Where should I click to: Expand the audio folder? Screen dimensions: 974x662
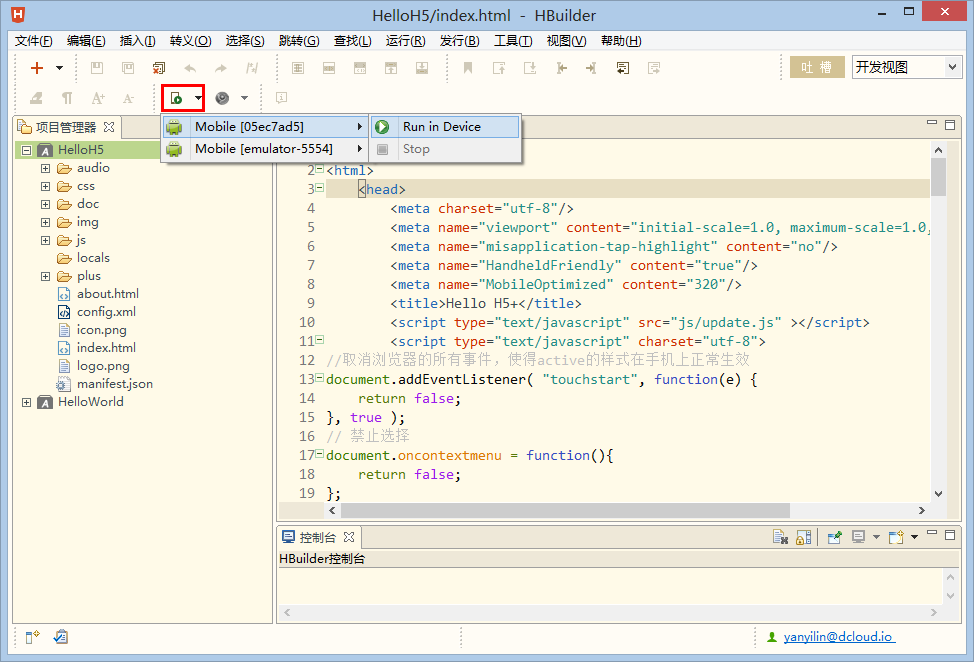pyautogui.click(x=45, y=168)
